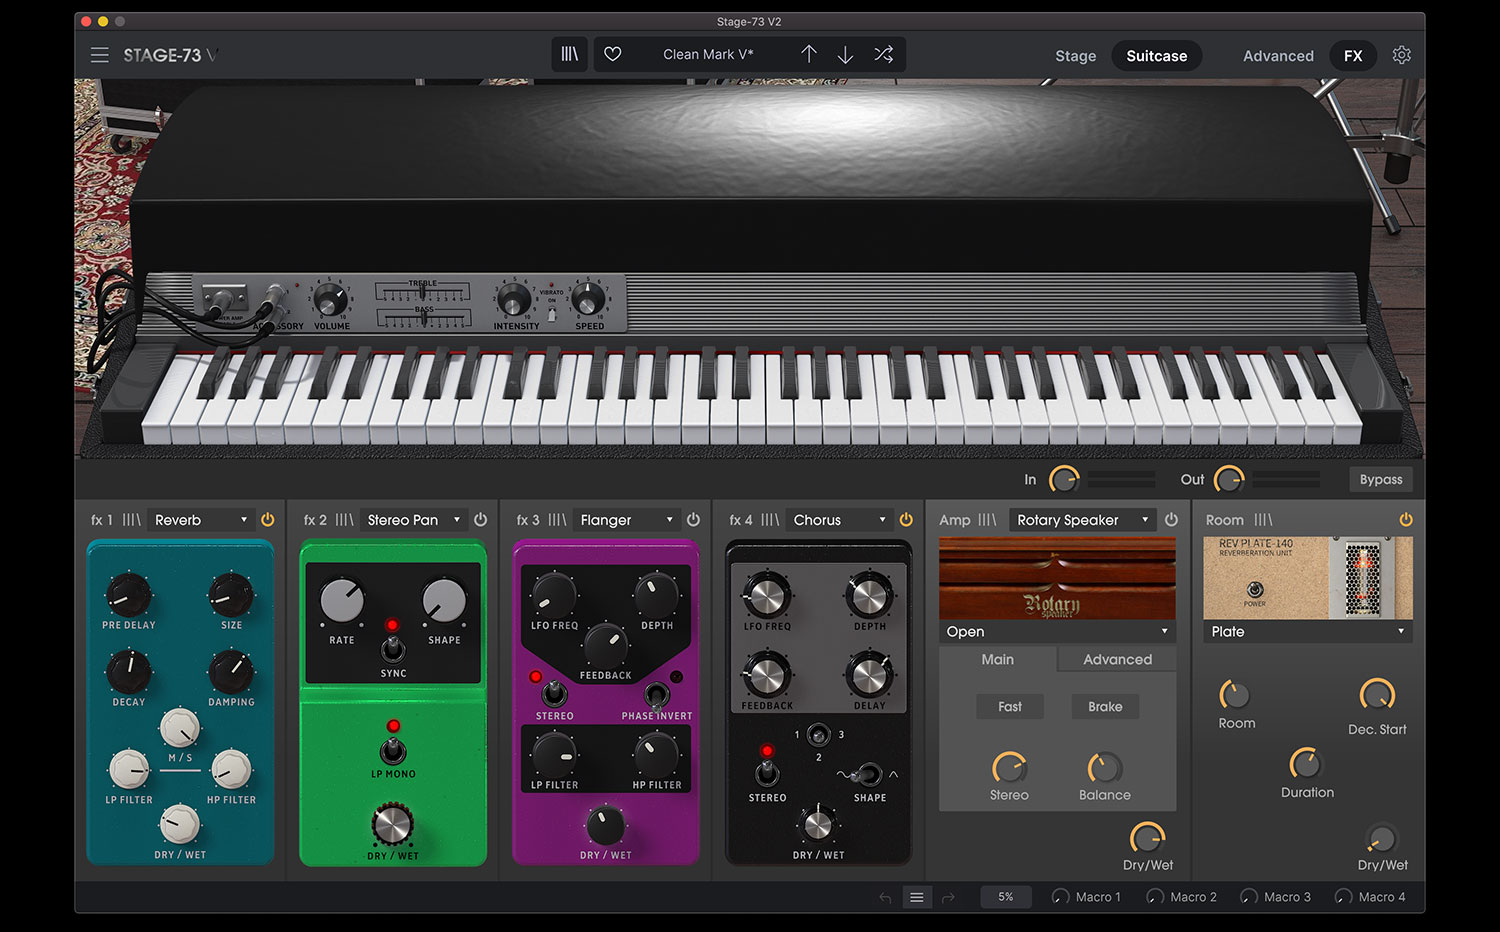Toggle fx 2 Stereo Pan power button
This screenshot has width=1500, height=932.
click(x=480, y=520)
